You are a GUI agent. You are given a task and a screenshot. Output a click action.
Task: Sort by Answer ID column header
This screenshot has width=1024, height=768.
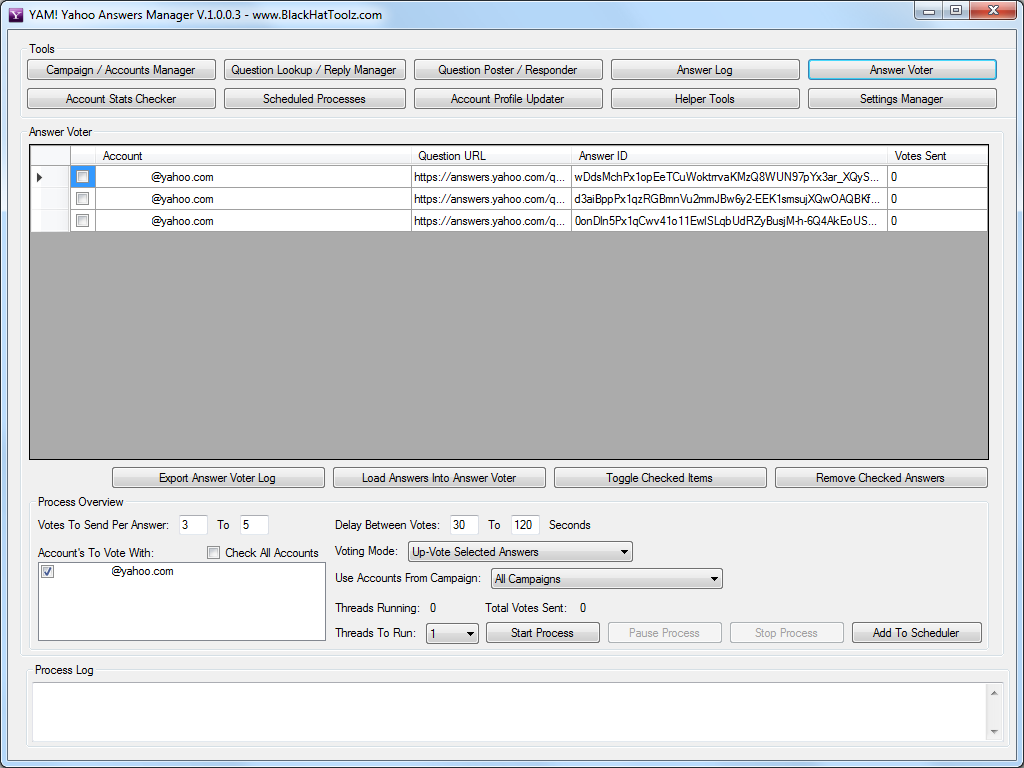(x=729, y=155)
